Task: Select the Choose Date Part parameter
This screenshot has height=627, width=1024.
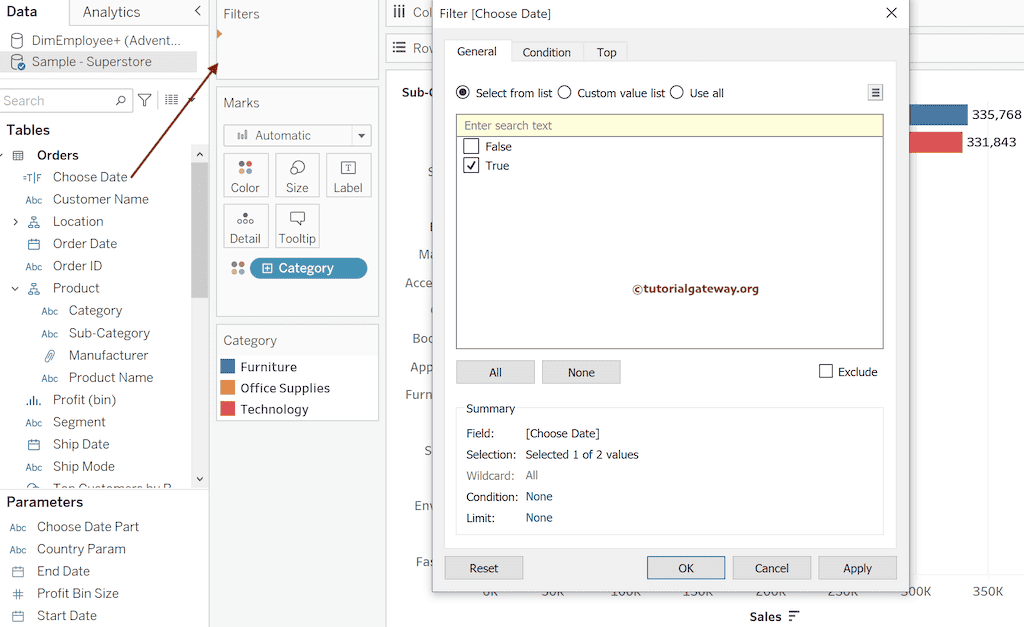Action: (x=88, y=527)
